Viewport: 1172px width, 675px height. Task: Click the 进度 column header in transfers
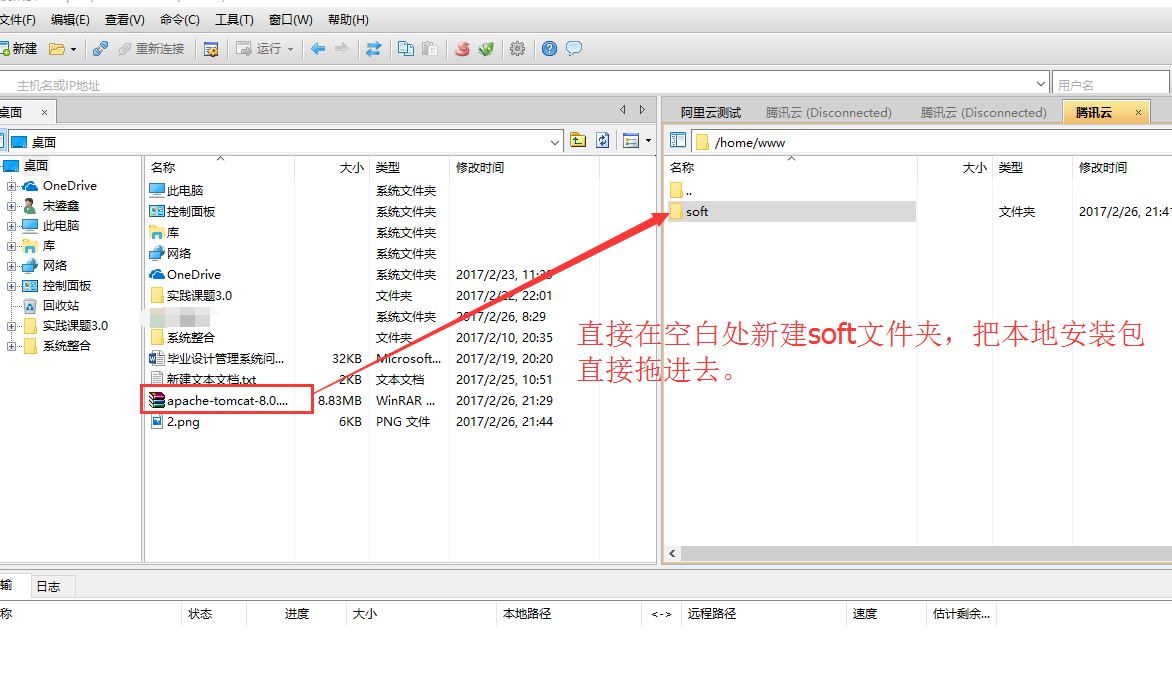(x=297, y=614)
